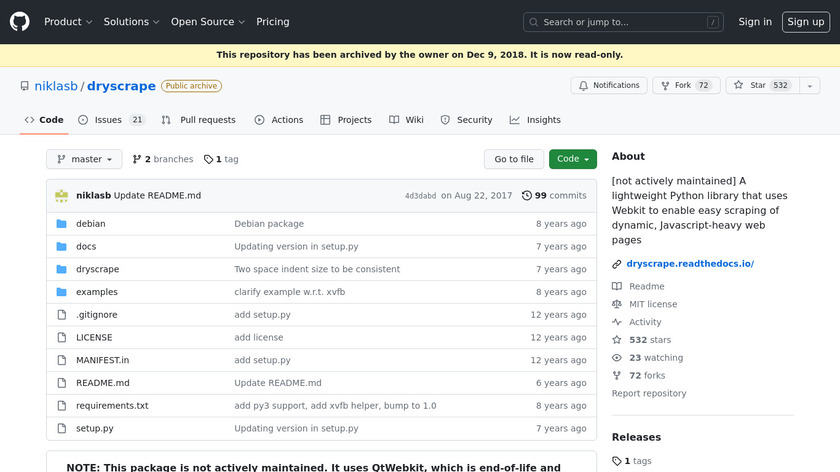The width and height of the screenshot is (840, 472).
Task: Click the GitHub logo icon
Action: point(20,21)
